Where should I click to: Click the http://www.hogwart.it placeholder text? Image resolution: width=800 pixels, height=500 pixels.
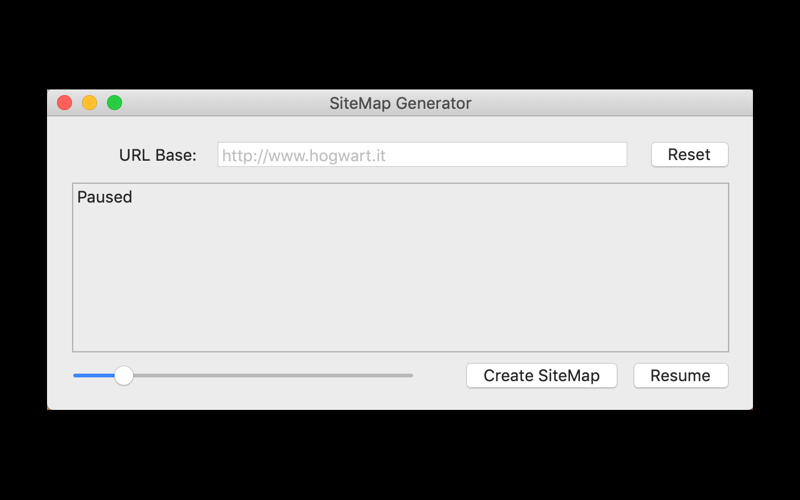click(304, 156)
